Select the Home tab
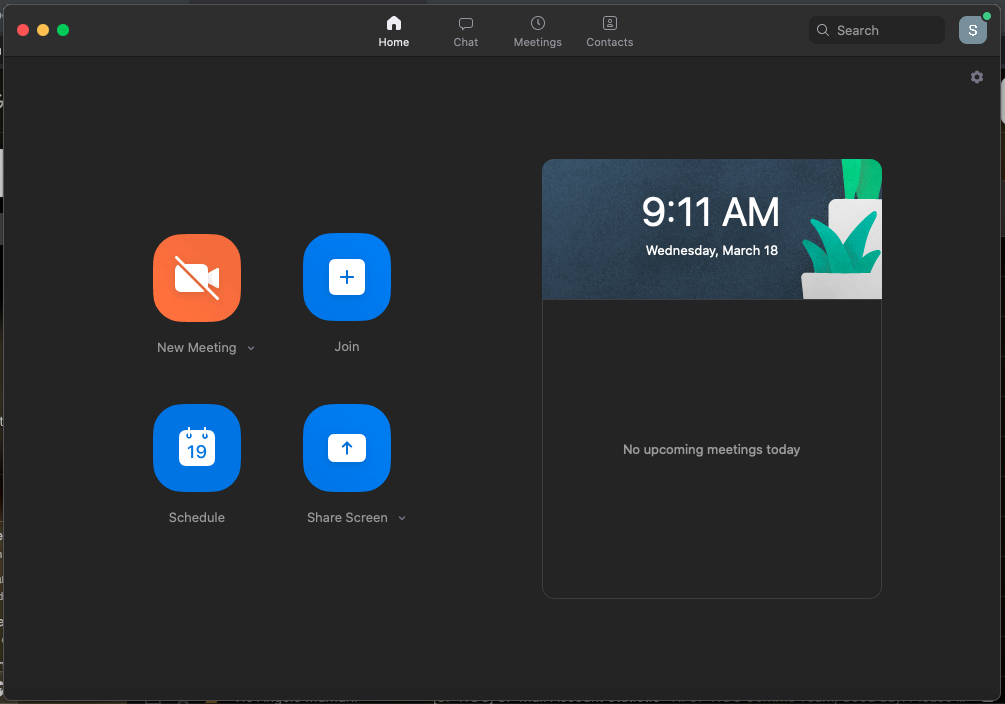1005x704 pixels. pos(394,31)
